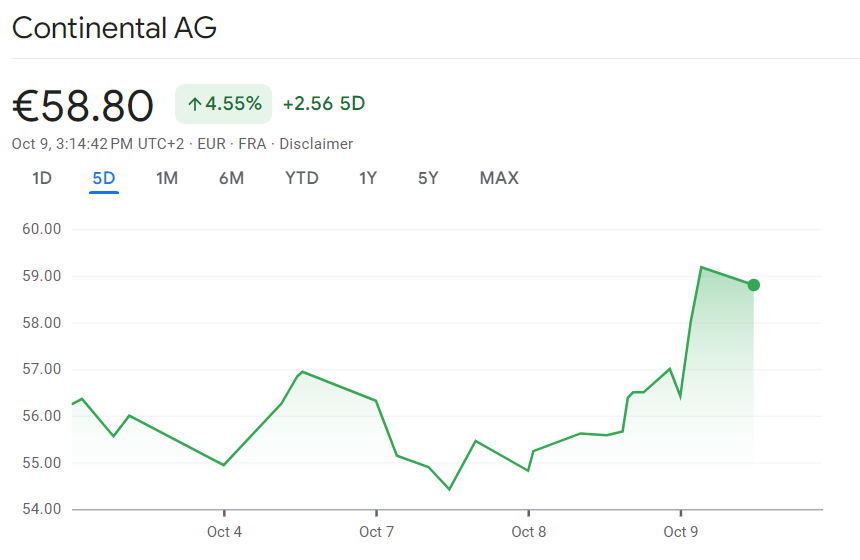The height and width of the screenshot is (560, 860).
Task: Click the €58.80 current price
Action: pyautogui.click(x=83, y=105)
